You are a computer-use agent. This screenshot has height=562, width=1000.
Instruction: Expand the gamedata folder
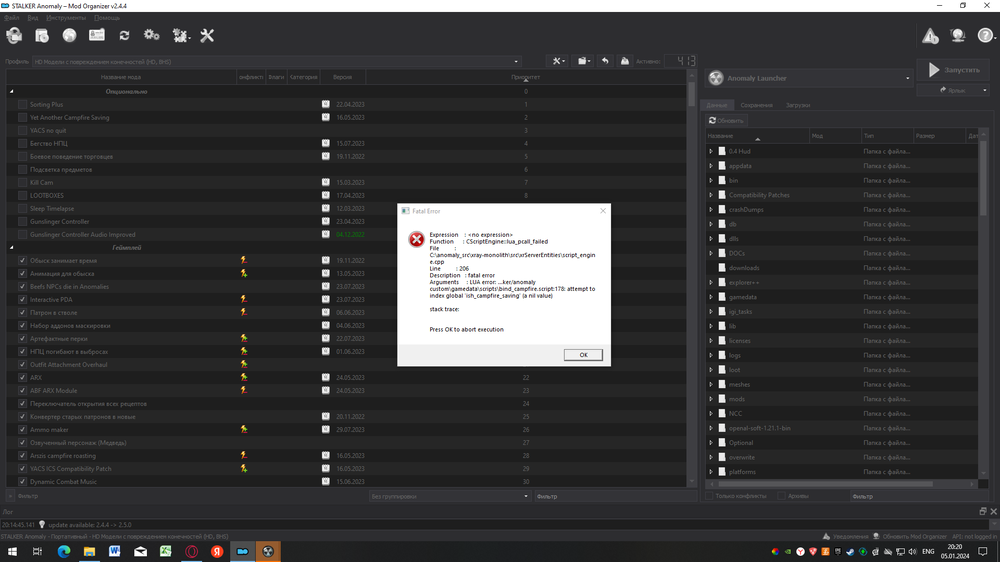coord(711,297)
